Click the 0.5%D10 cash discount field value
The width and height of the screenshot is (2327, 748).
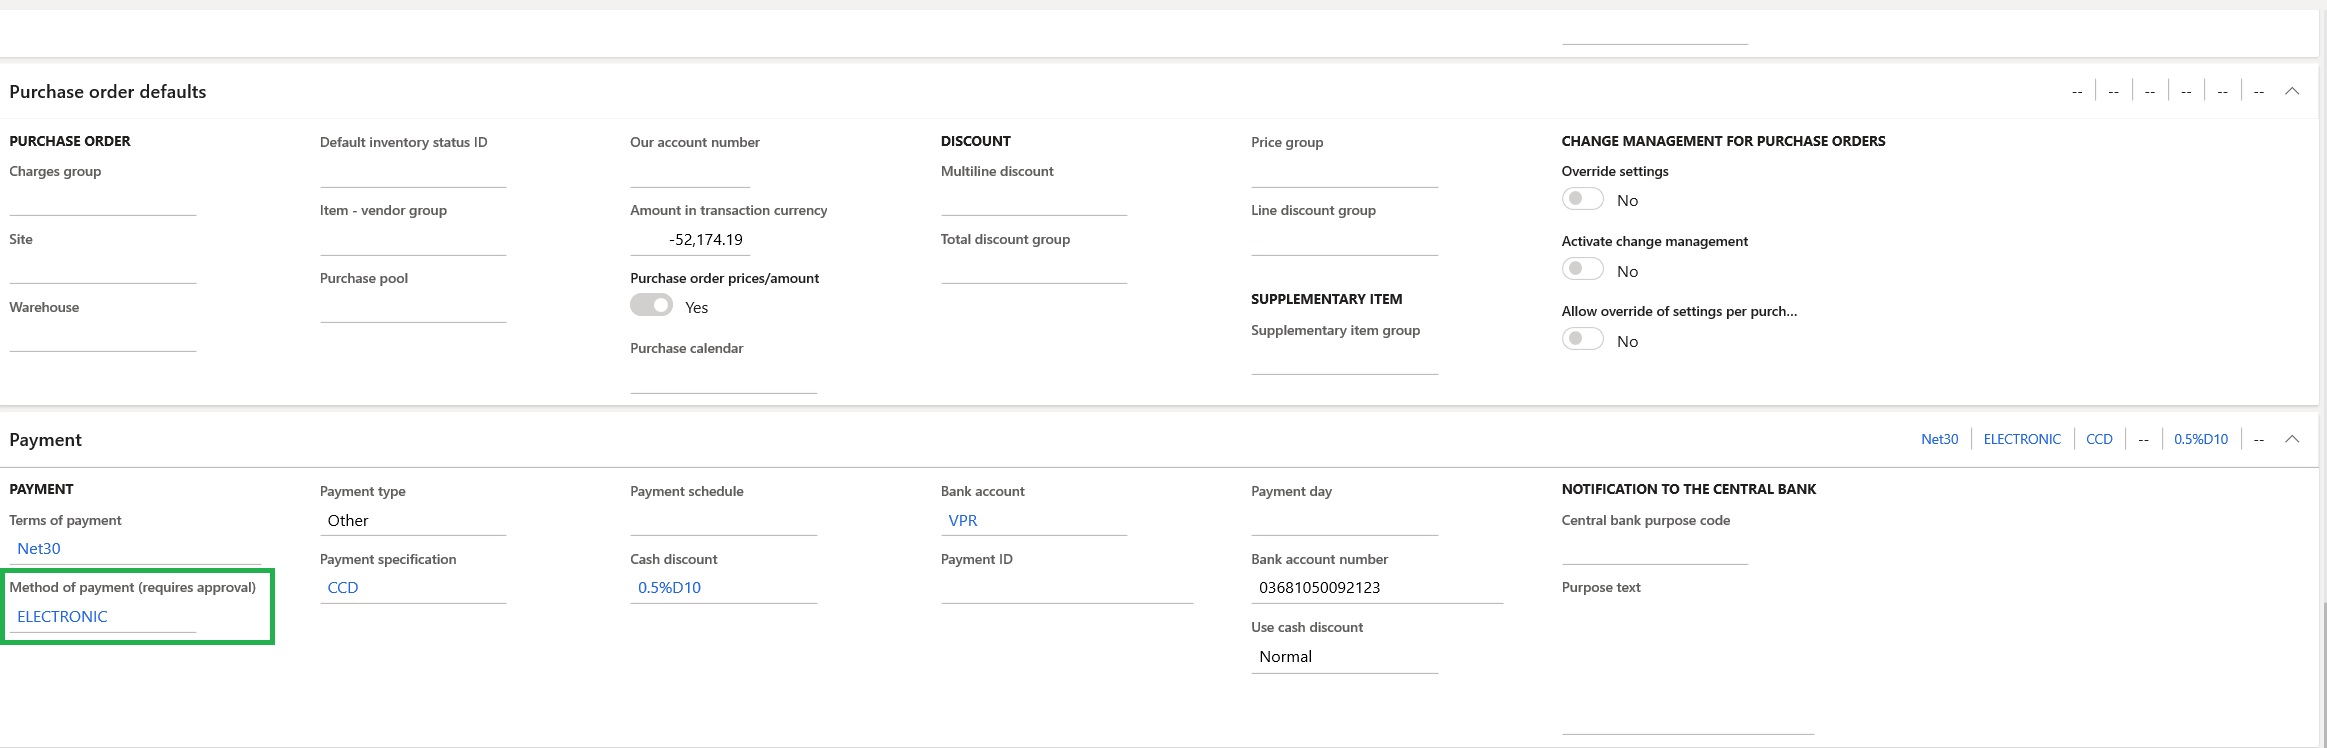669,587
